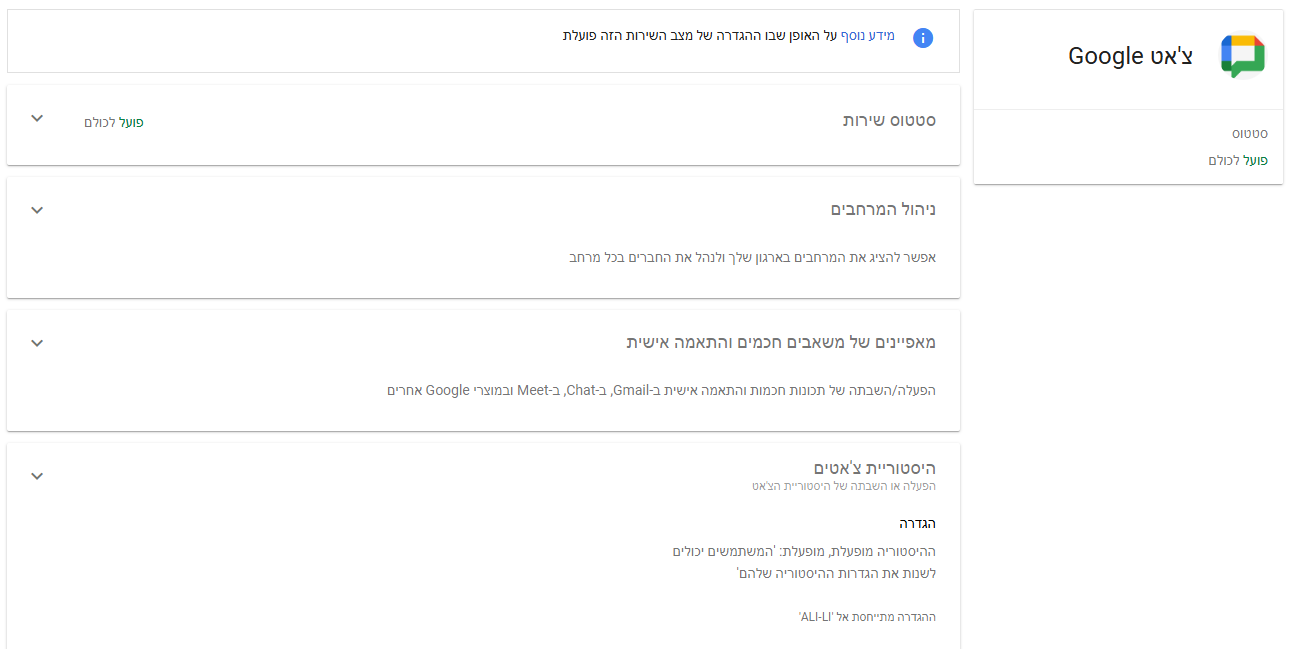Collapse the 'היסטוריית צ'אטים' chevron arrow
The height and width of the screenshot is (649, 1304).
(37, 476)
